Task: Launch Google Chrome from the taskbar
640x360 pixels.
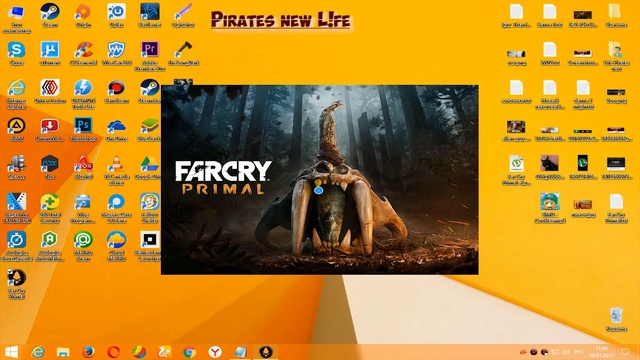Action: (189, 352)
